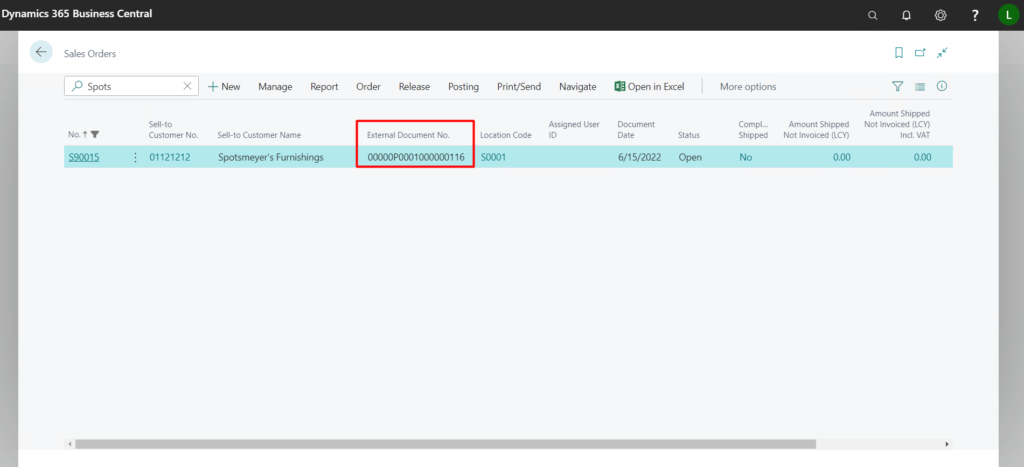The height and width of the screenshot is (467, 1024).
Task: Create a New sales order
Action: (224, 86)
